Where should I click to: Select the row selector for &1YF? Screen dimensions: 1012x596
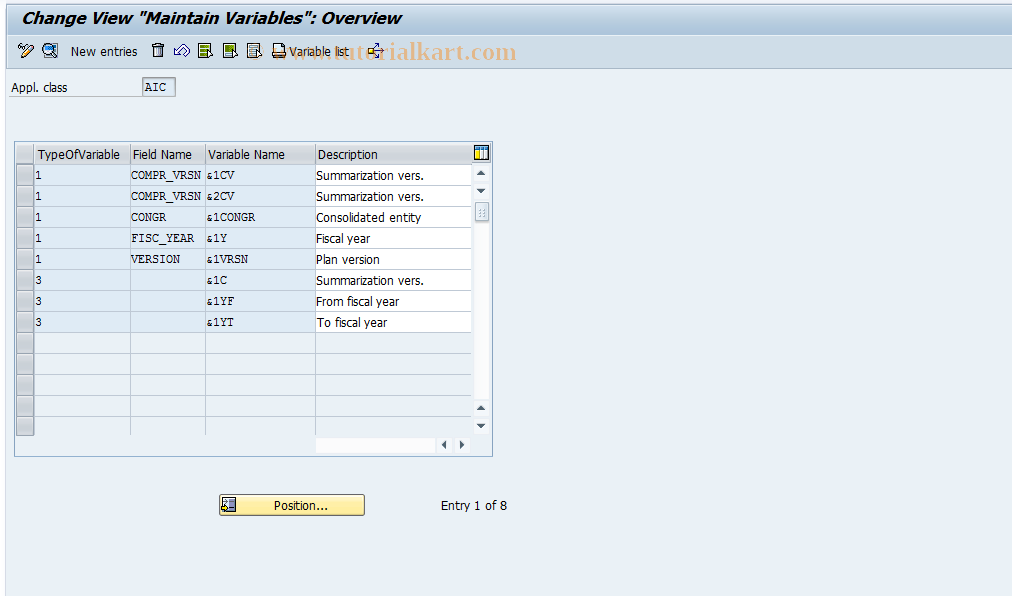coord(25,301)
